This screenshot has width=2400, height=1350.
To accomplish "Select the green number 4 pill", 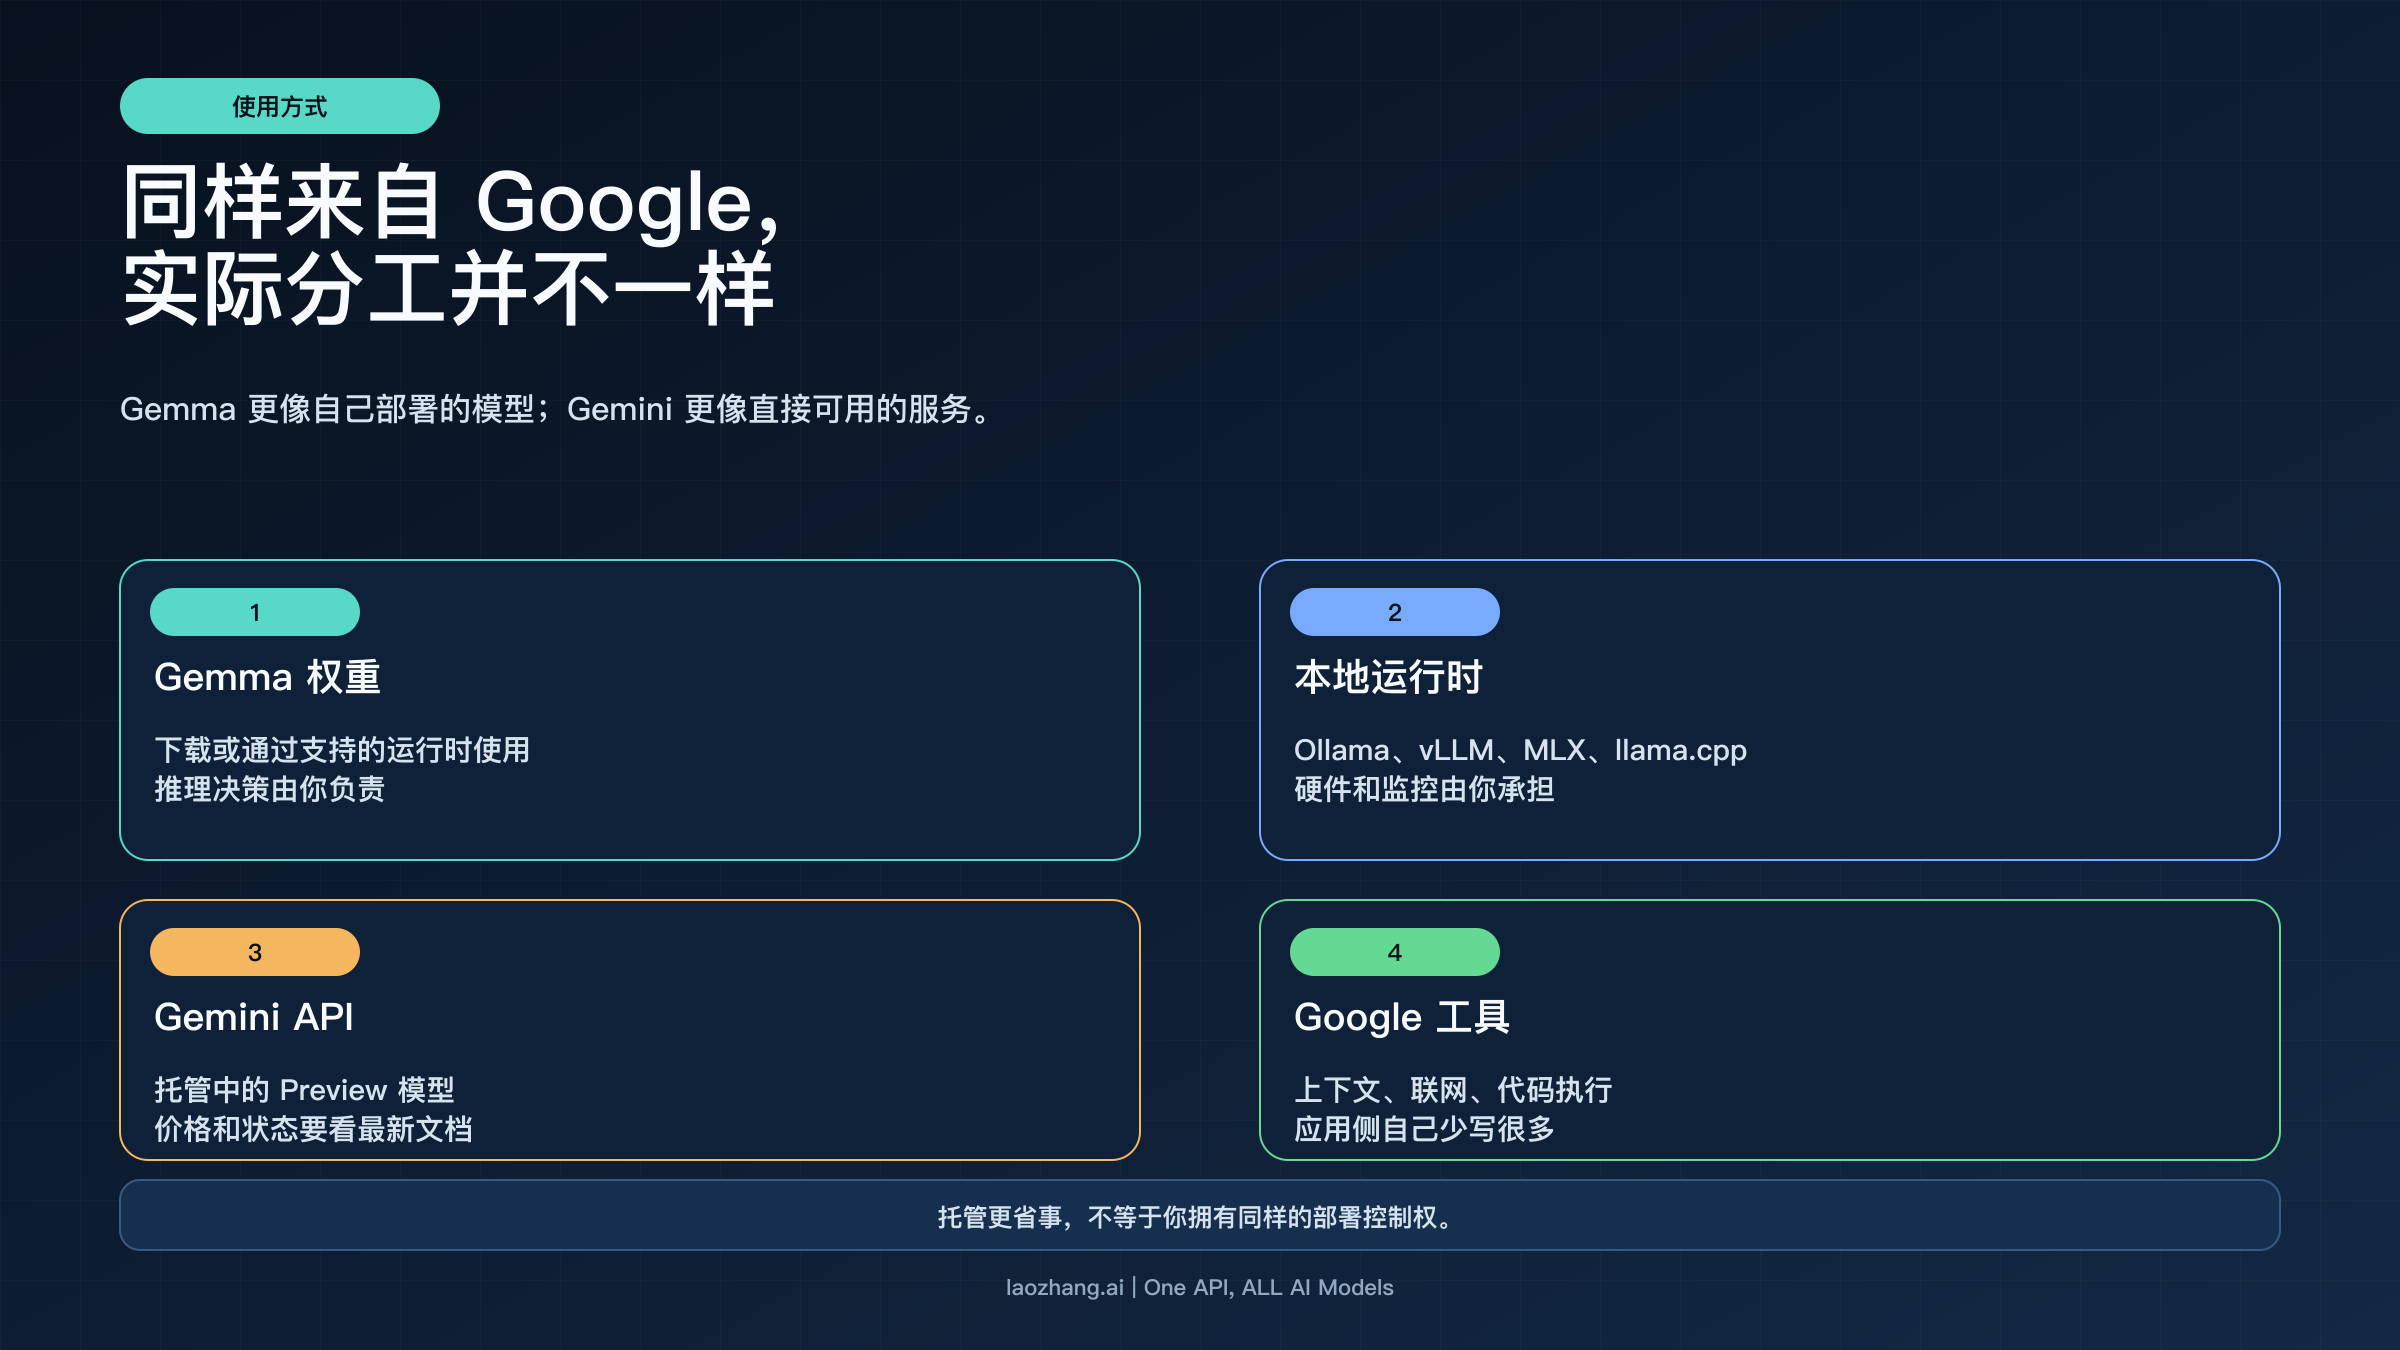I will click(1394, 951).
